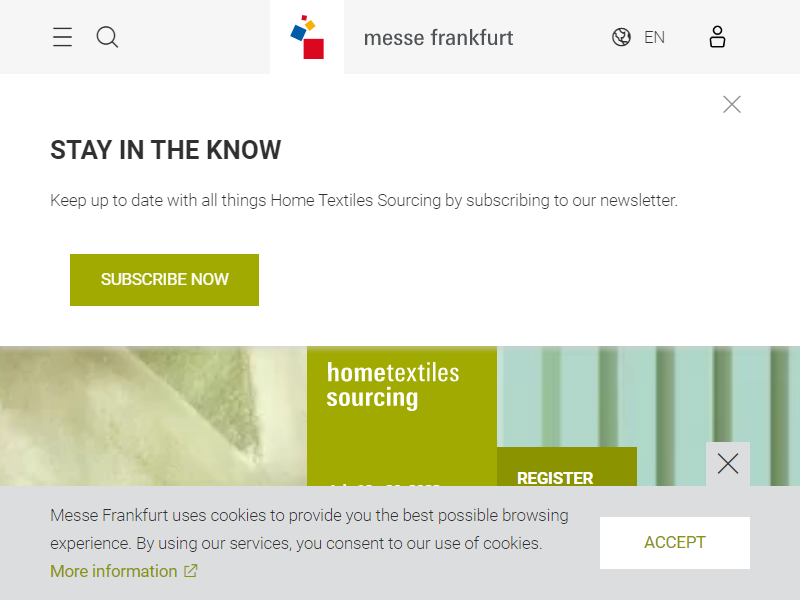Open the More information cookie link
The height and width of the screenshot is (600, 800).
point(114,571)
